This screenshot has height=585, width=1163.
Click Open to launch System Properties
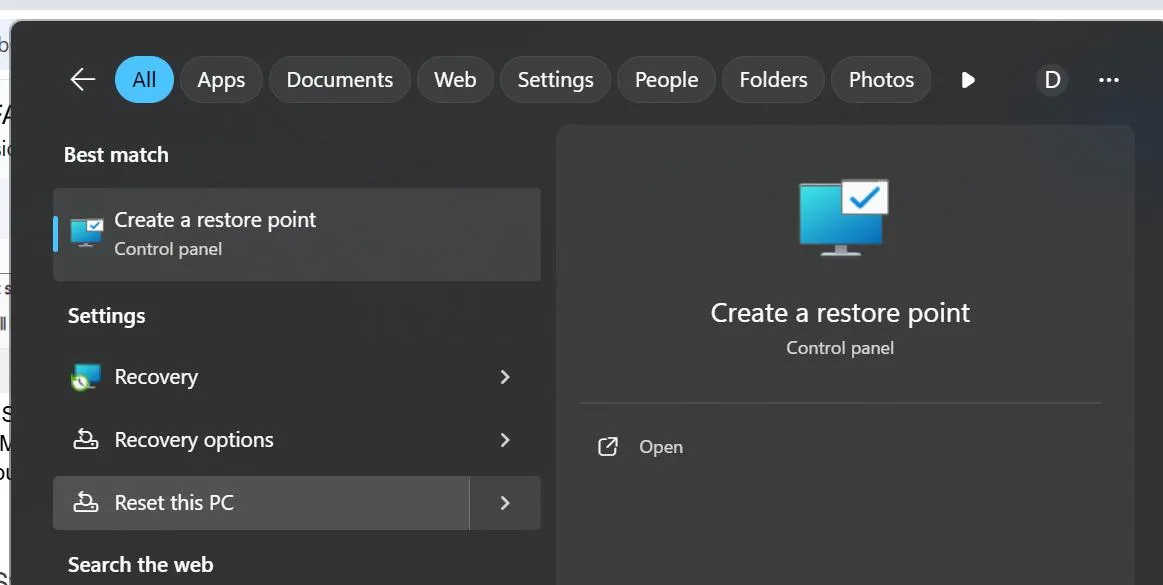[661, 447]
